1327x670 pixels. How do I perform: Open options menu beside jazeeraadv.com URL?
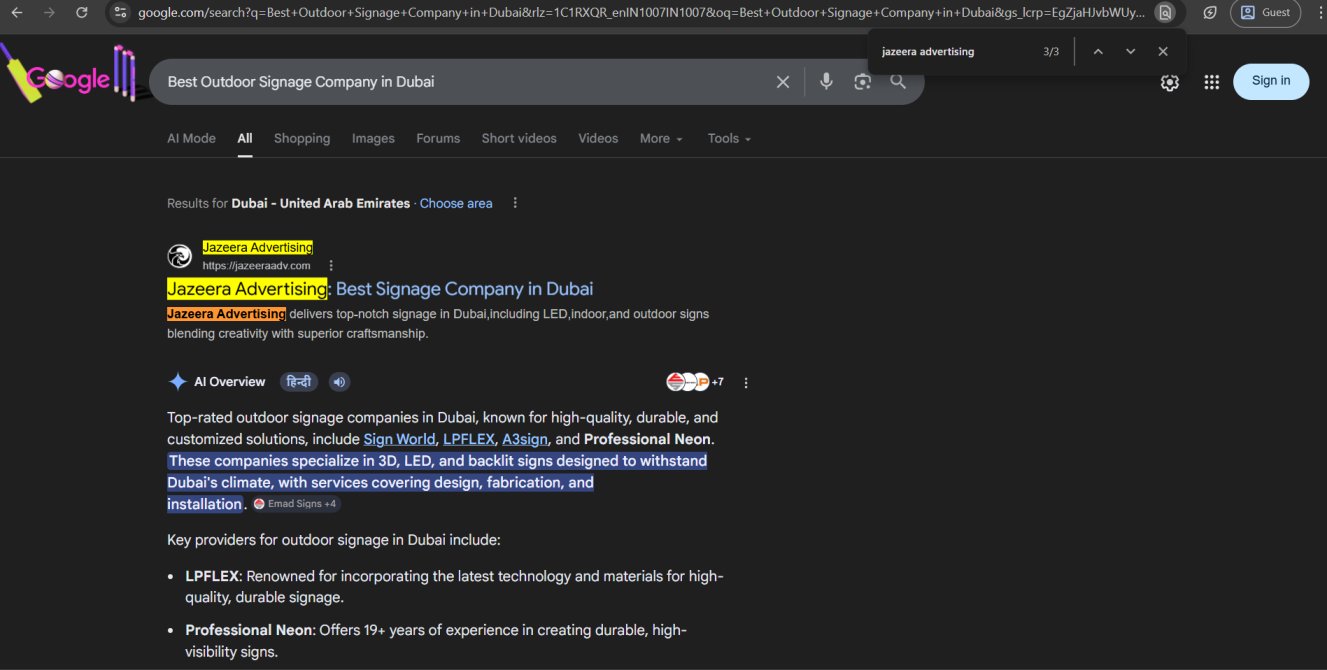click(331, 266)
